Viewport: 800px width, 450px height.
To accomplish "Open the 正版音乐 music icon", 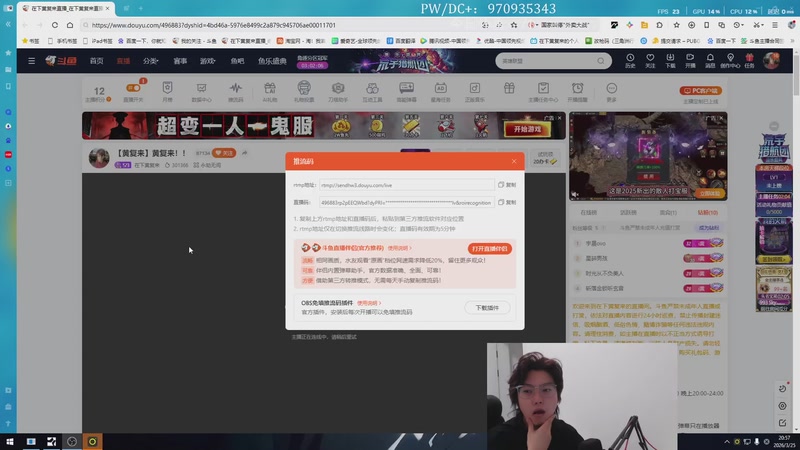I will point(474,91).
